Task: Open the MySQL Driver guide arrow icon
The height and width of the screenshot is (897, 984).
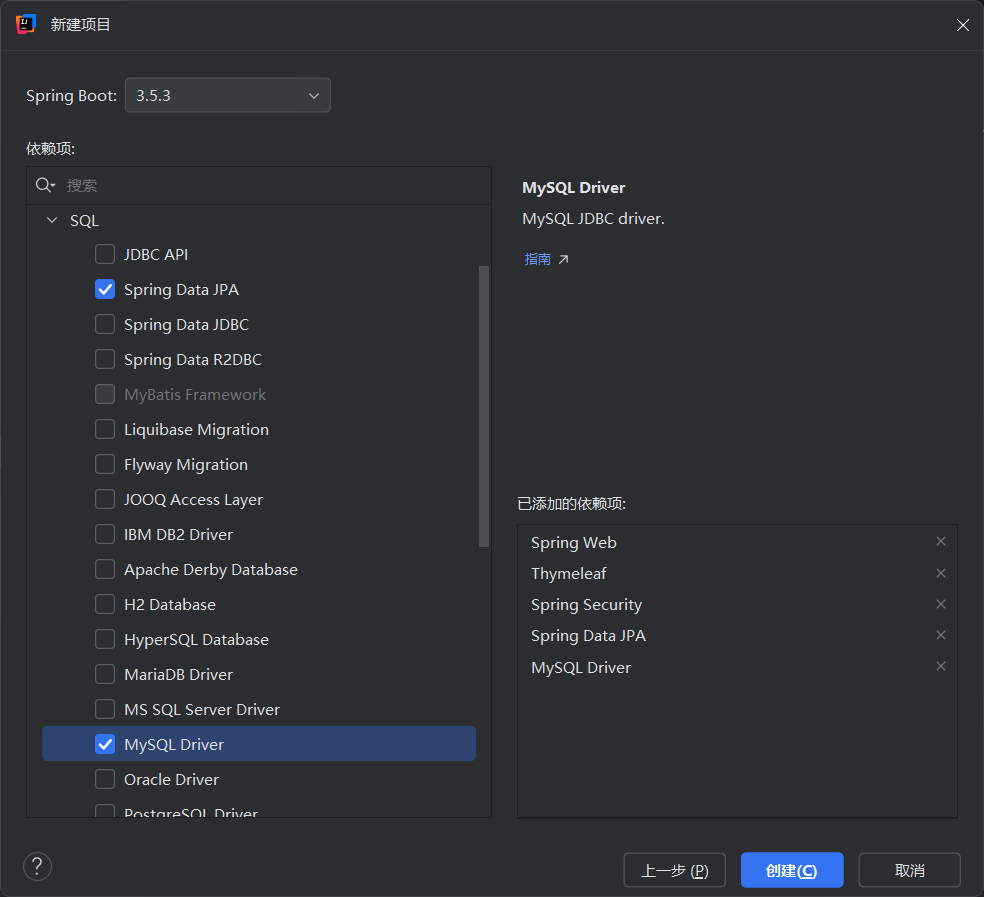Action: (x=564, y=259)
